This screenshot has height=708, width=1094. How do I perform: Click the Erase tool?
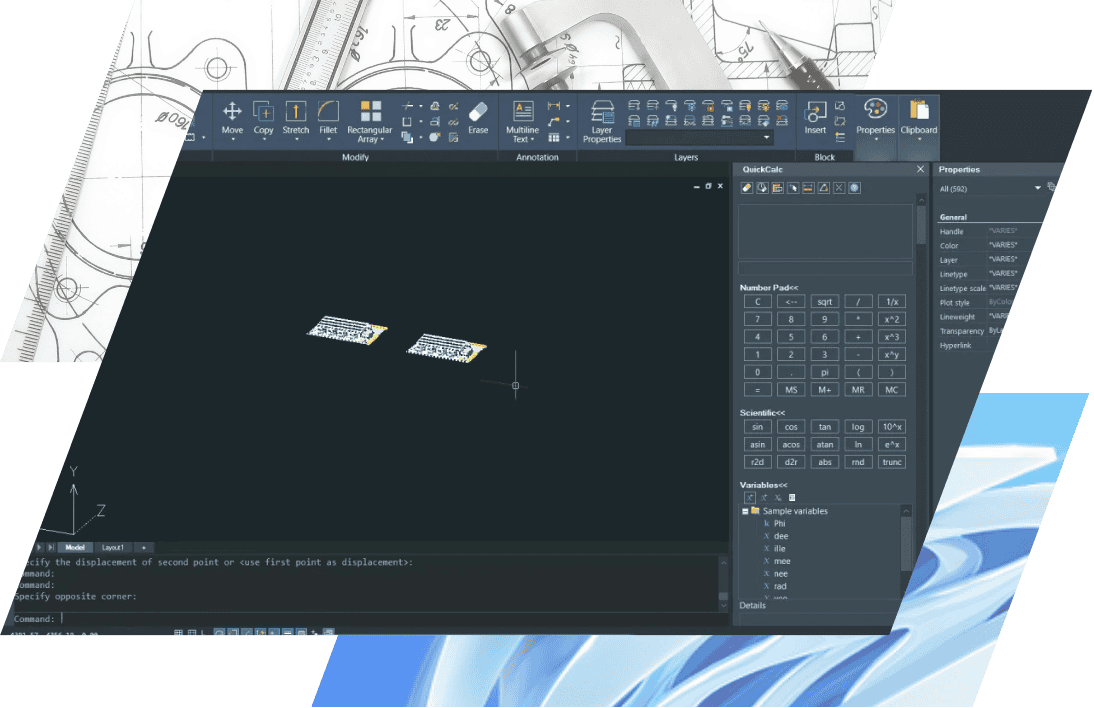pyautogui.click(x=478, y=117)
